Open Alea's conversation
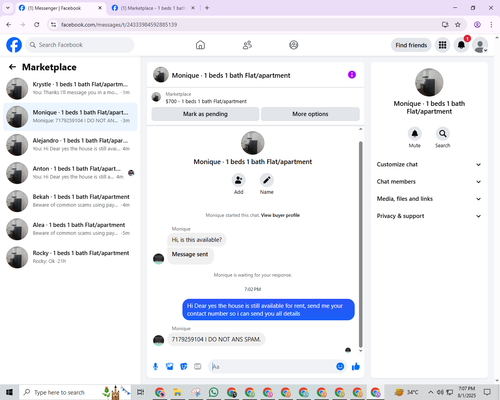Viewport: 500px width, 400px height. (70, 229)
